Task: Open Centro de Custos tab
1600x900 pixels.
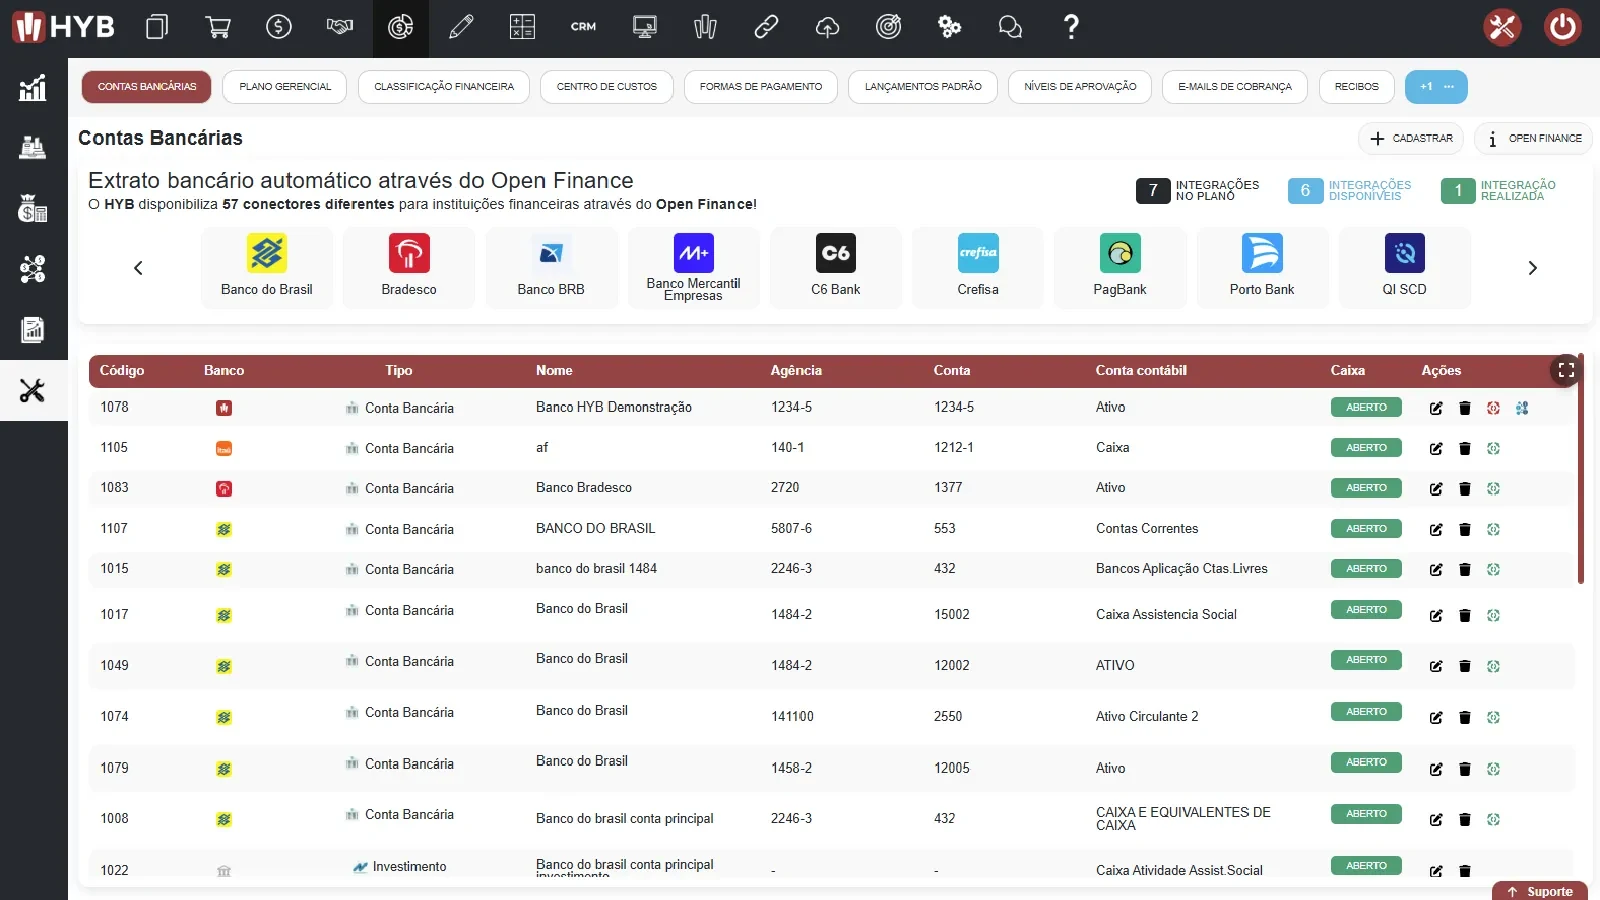Action: [x=607, y=87]
